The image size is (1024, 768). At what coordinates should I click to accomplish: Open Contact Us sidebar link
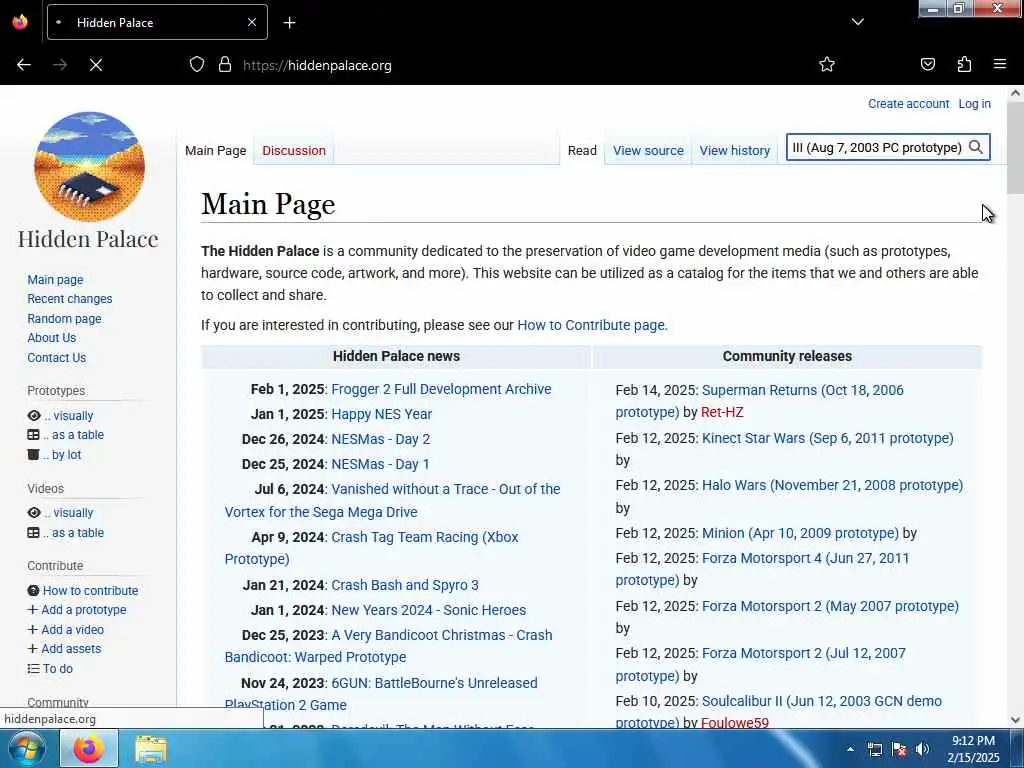(57, 358)
